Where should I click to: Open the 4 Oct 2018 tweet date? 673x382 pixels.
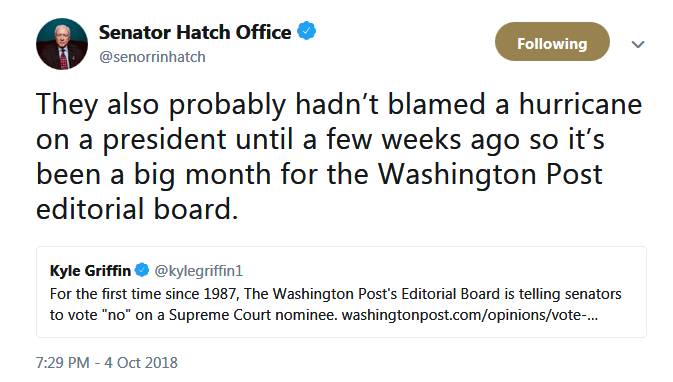tap(141, 363)
